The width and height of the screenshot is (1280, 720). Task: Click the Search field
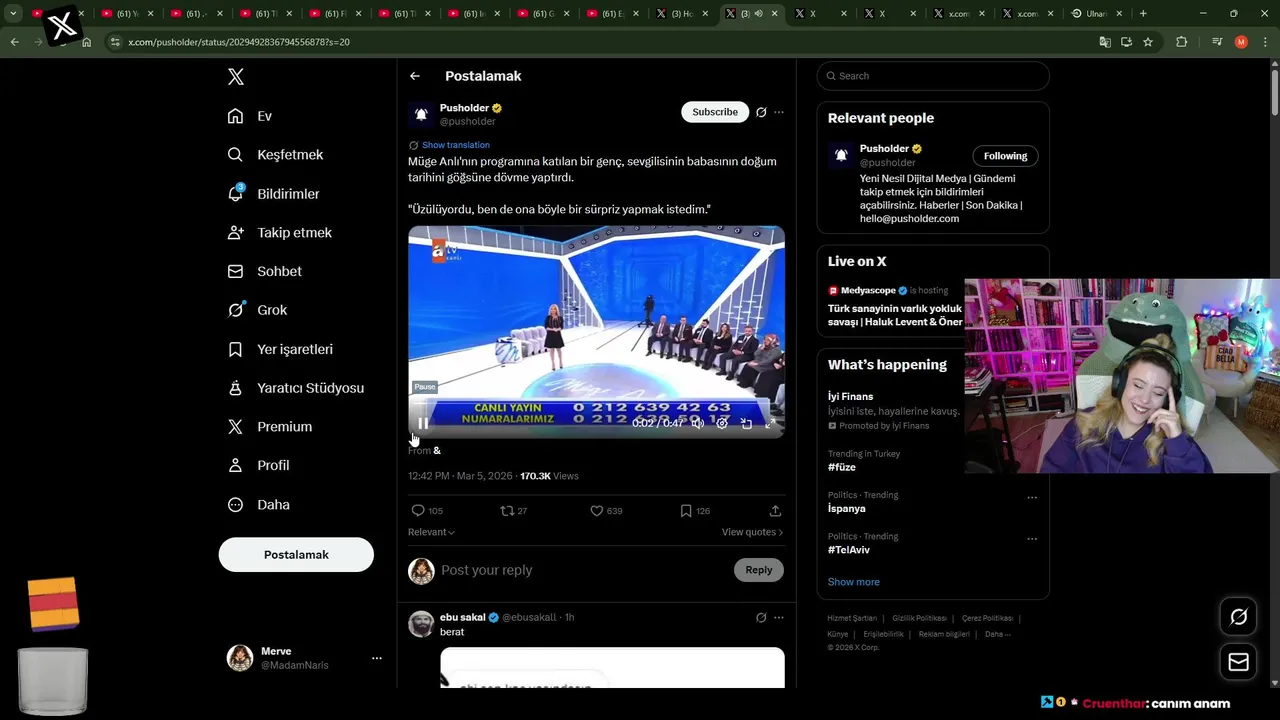[933, 76]
